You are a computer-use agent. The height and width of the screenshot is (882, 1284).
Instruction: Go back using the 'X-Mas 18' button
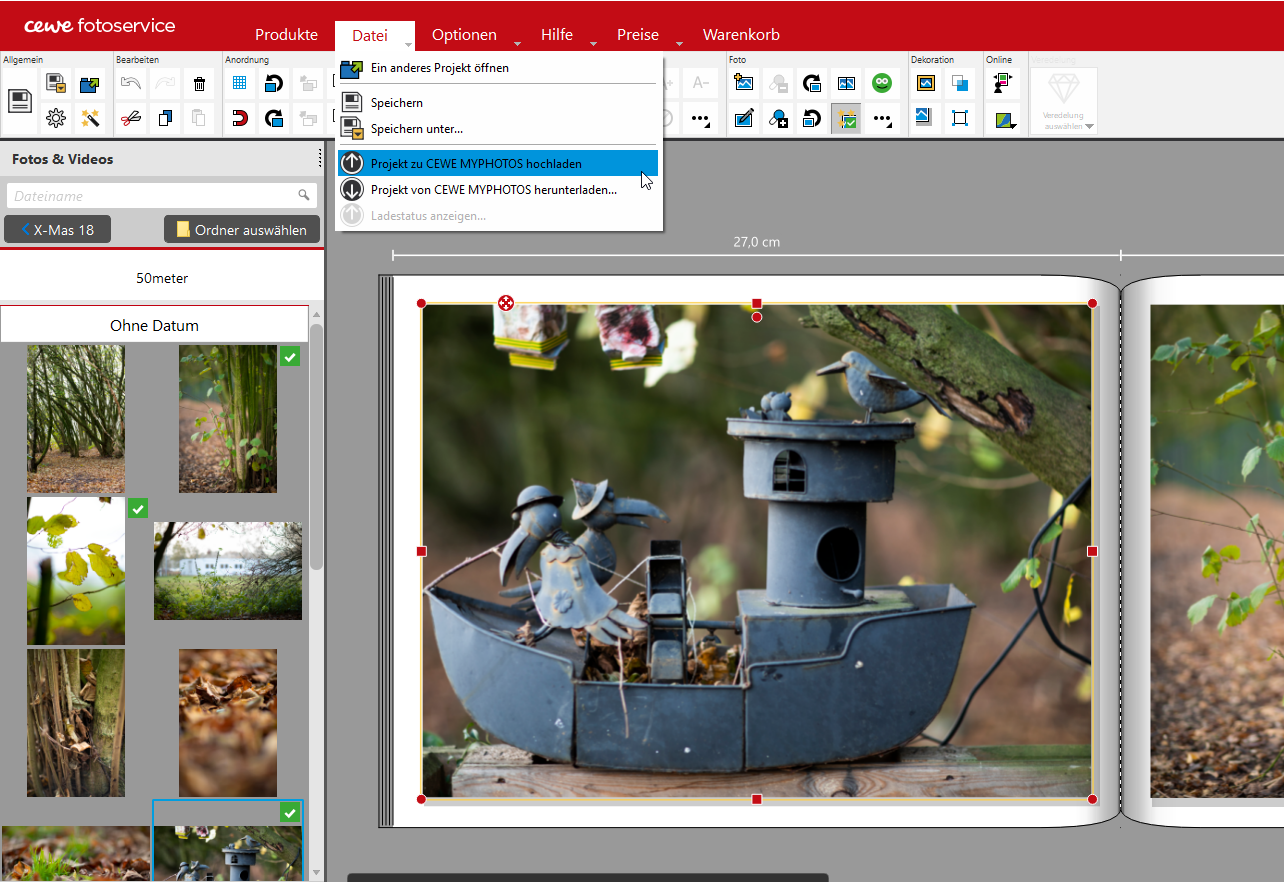tap(57, 229)
